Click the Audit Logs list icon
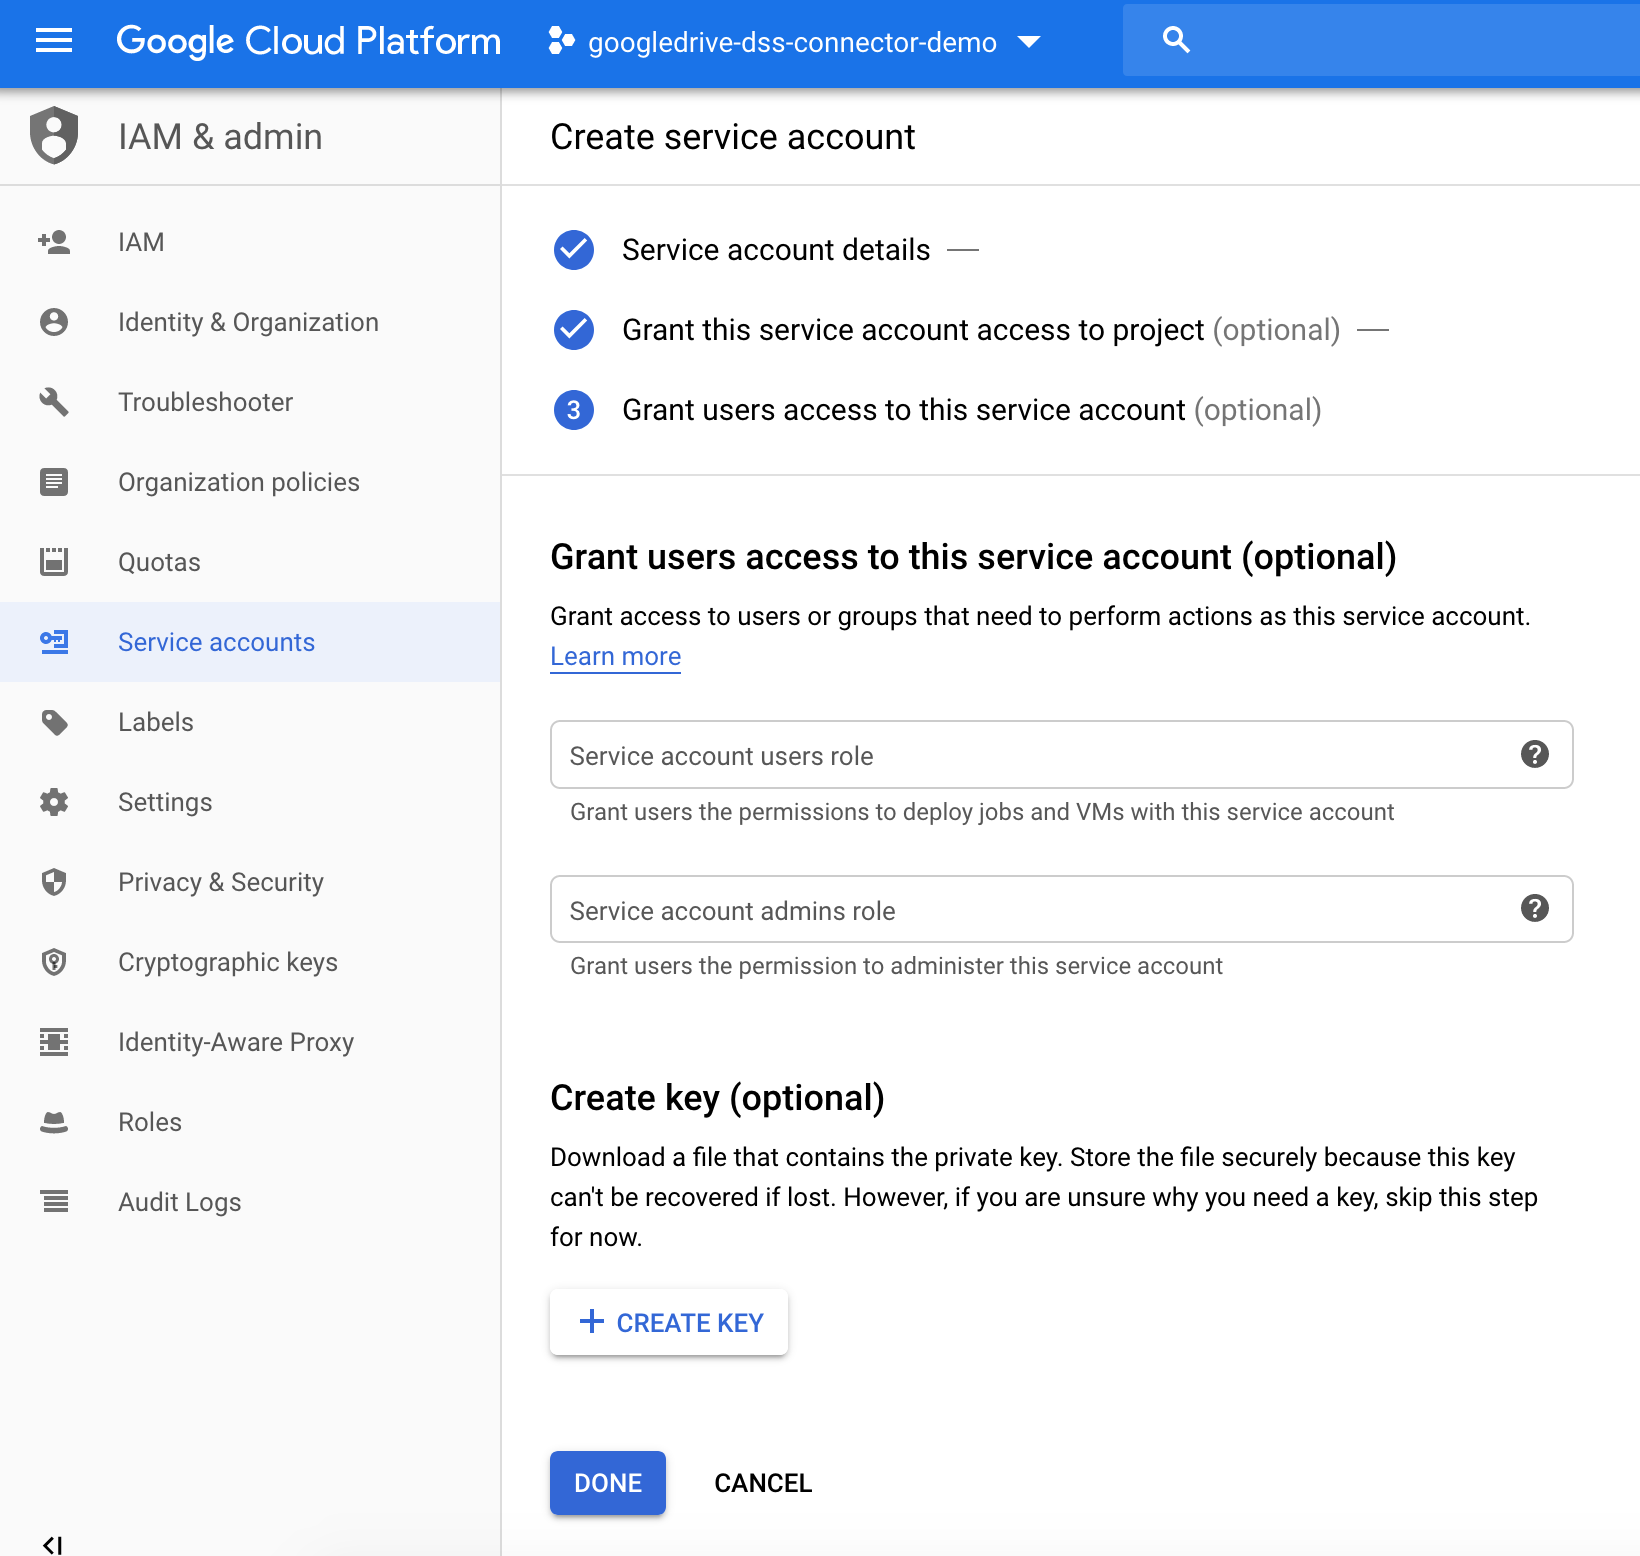 pos(54,1202)
